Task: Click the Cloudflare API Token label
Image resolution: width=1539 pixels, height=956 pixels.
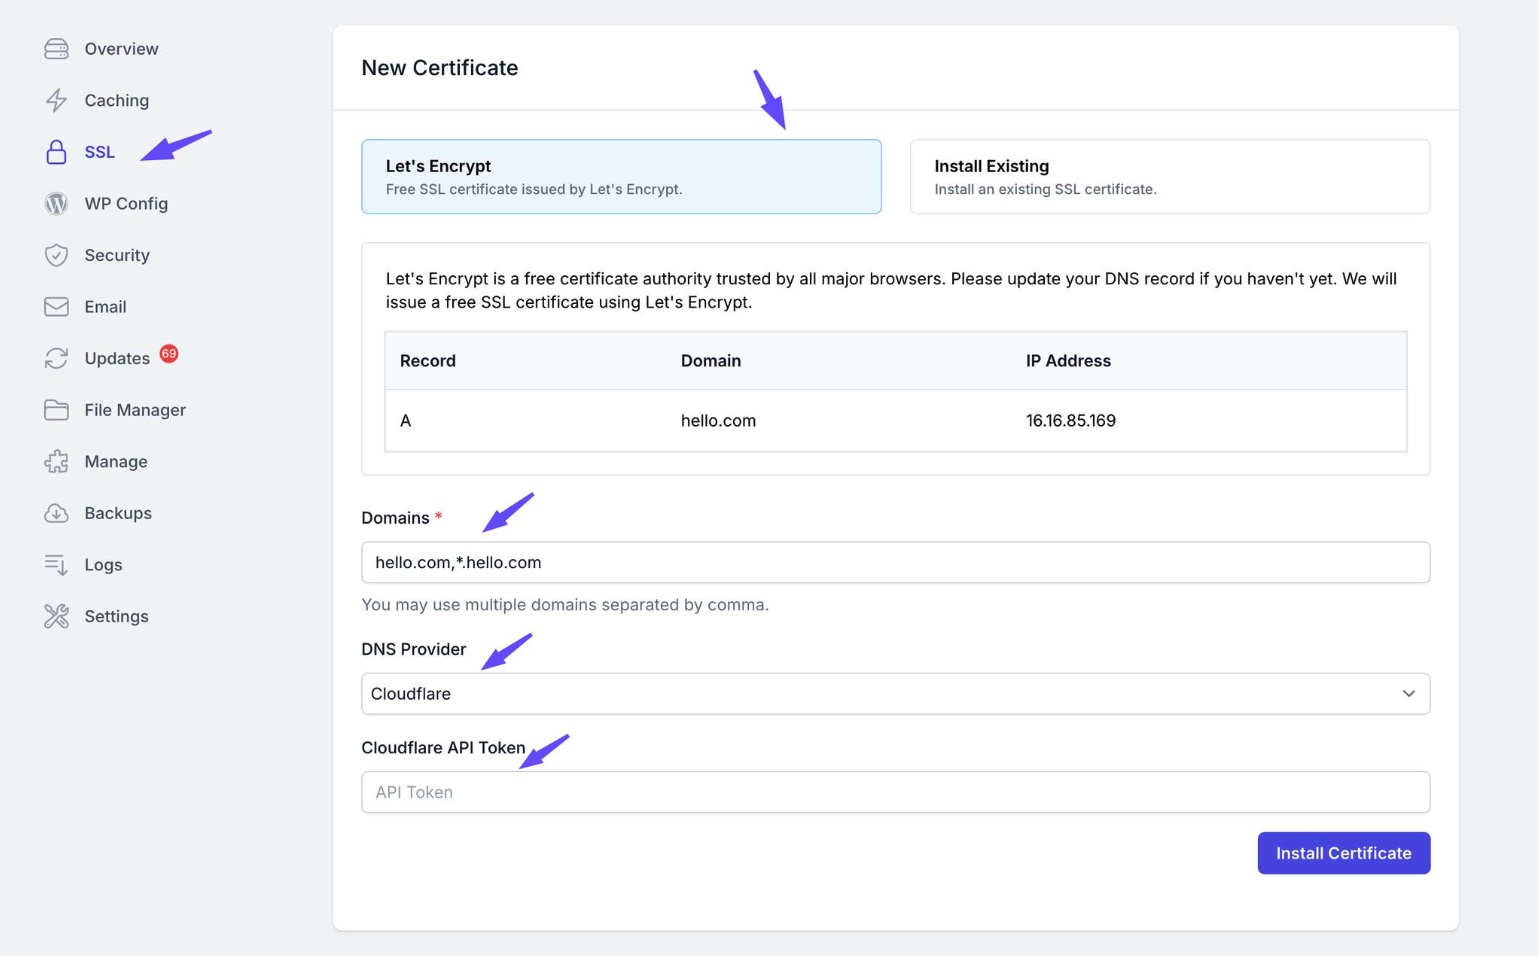Action: 443,748
